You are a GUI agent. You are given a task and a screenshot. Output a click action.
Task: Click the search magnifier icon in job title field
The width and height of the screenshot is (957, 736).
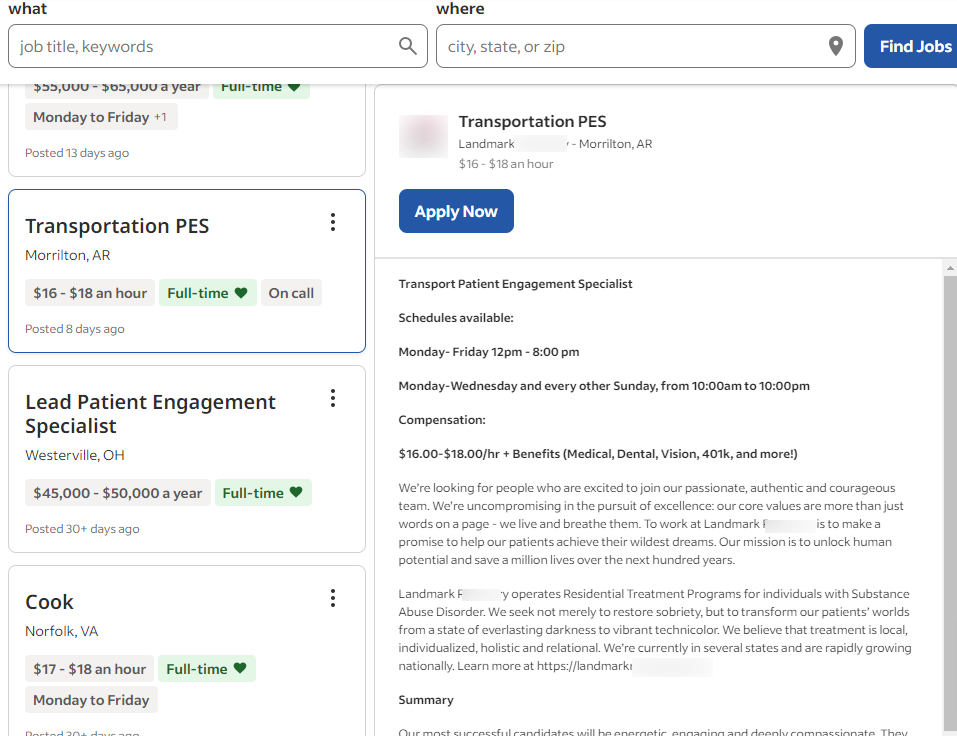tap(407, 46)
